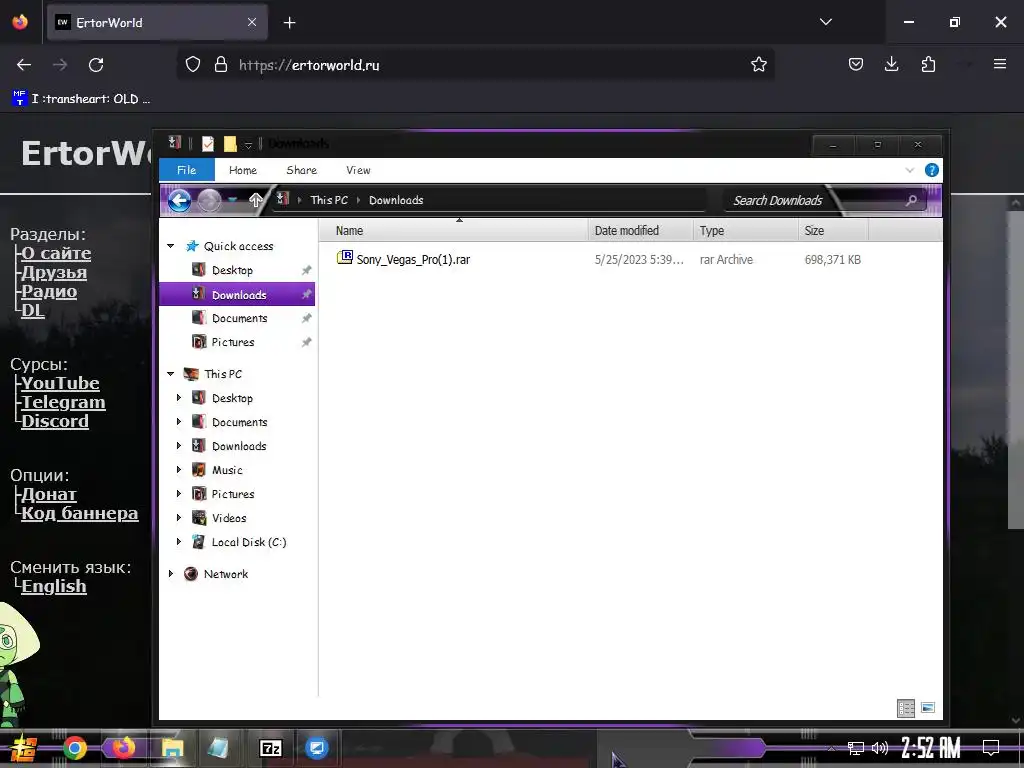Expand Desktop under This PC
This screenshot has height=768, width=1024.
point(179,398)
